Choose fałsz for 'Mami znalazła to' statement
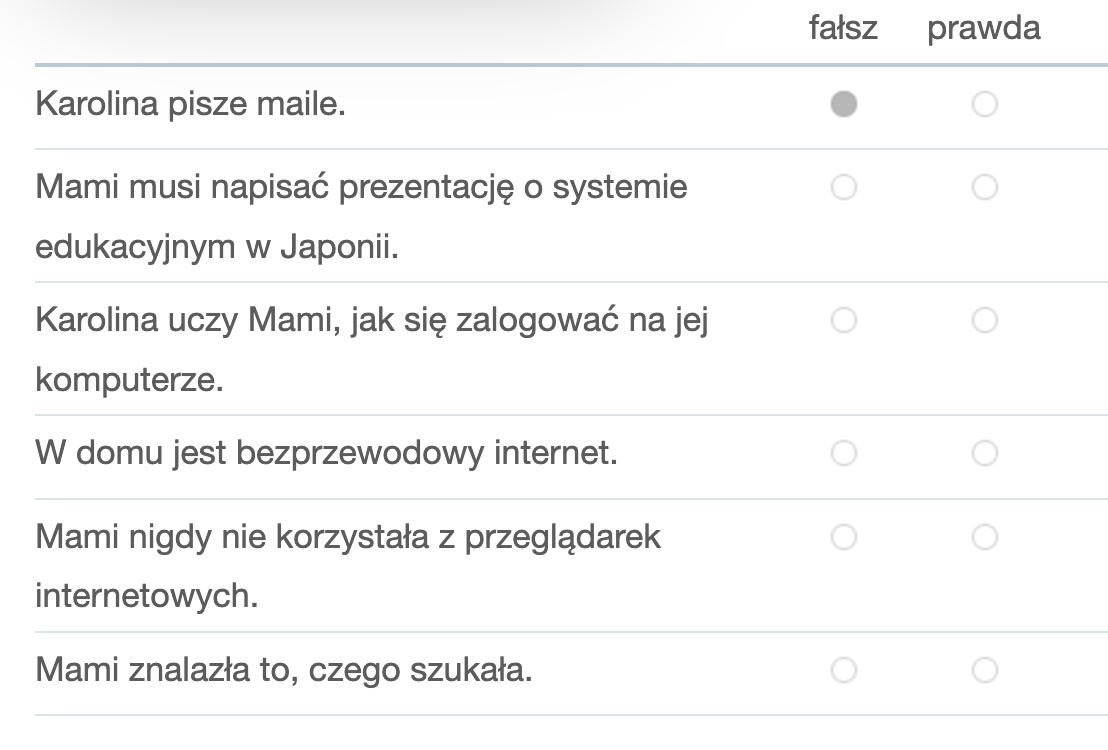Image resolution: width=1108 pixels, height=750 pixels. 844,669
